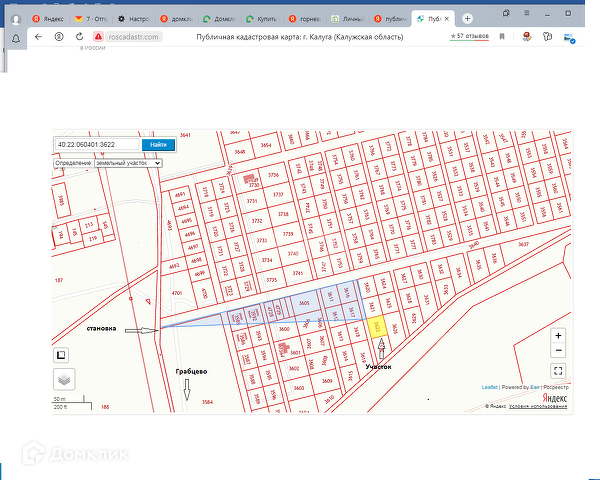This screenshot has height=480, width=600.
Task: Click the notification bell icon
Action: click(15, 37)
